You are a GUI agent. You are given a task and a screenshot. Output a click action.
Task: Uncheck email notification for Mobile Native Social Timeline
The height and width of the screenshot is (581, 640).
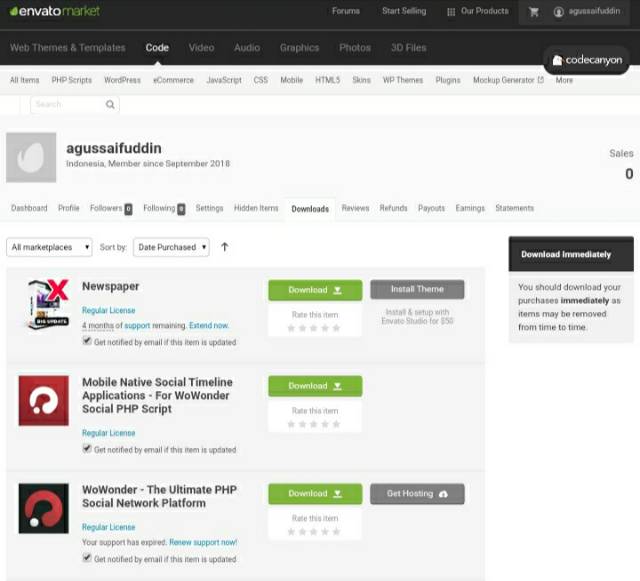(87, 449)
